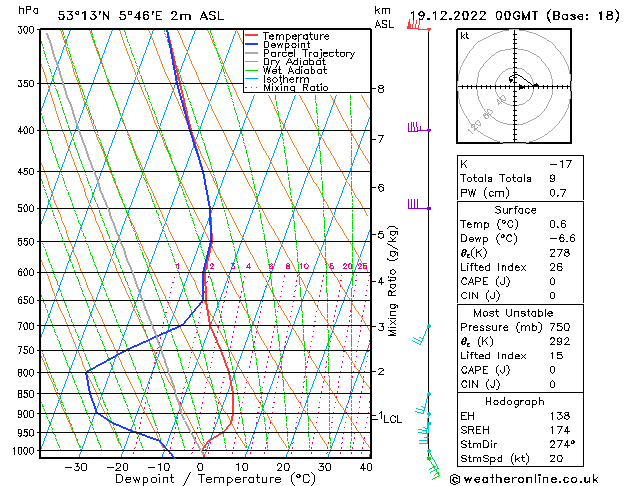Click the Pressure (mb) value 750
This screenshot has width=629, height=486.
[560, 327]
